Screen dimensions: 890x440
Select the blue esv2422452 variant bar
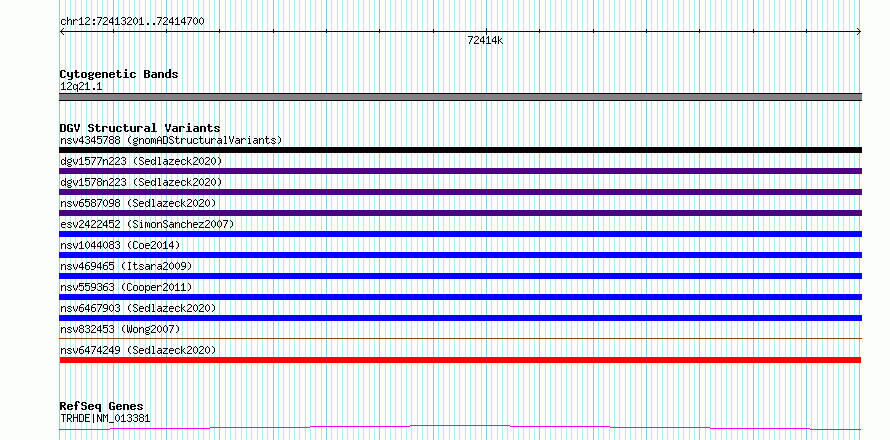(460, 234)
